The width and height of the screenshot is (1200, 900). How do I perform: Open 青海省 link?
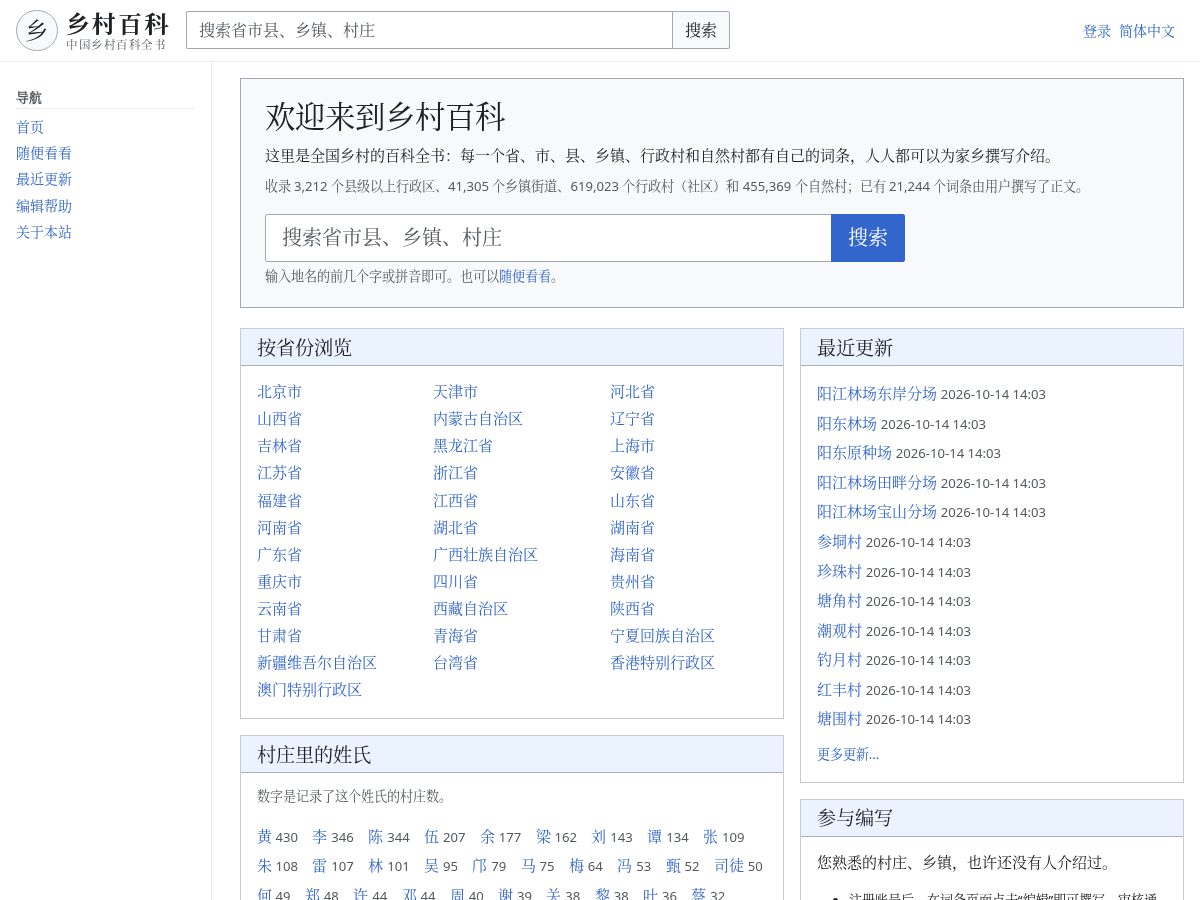click(x=455, y=635)
